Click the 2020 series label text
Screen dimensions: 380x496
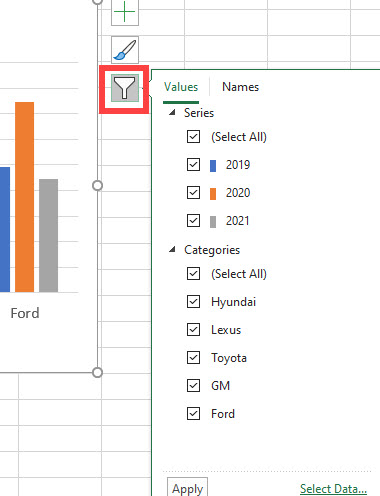pyautogui.click(x=238, y=193)
